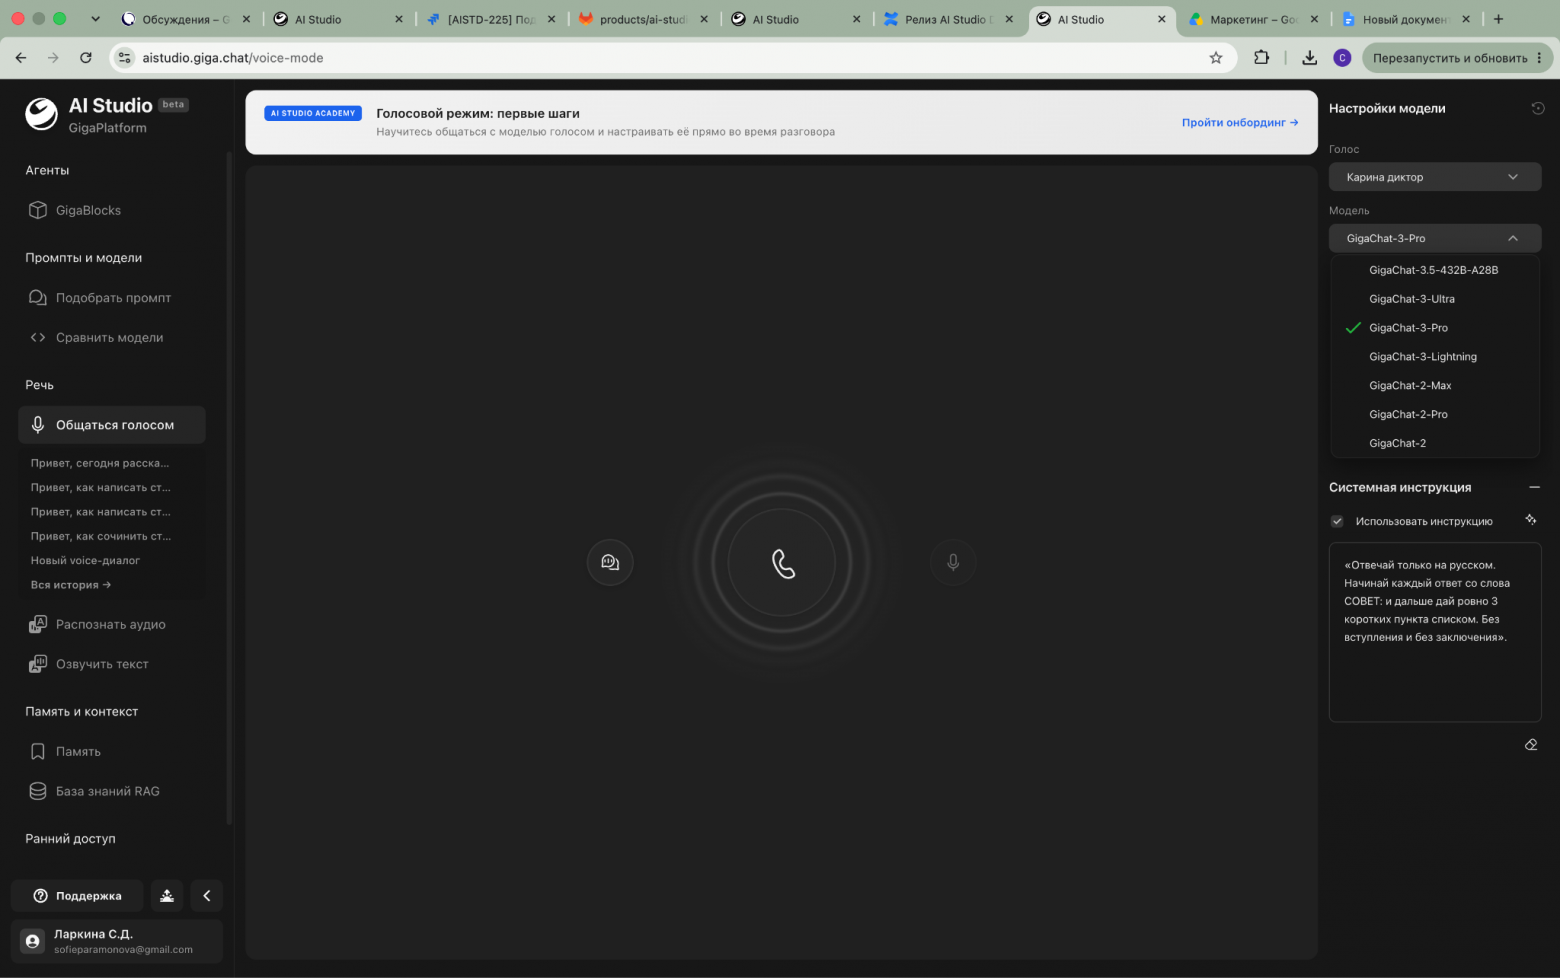Select GigaChat-3-Ultra model
Image resolution: width=1560 pixels, height=978 pixels.
(x=1435, y=299)
